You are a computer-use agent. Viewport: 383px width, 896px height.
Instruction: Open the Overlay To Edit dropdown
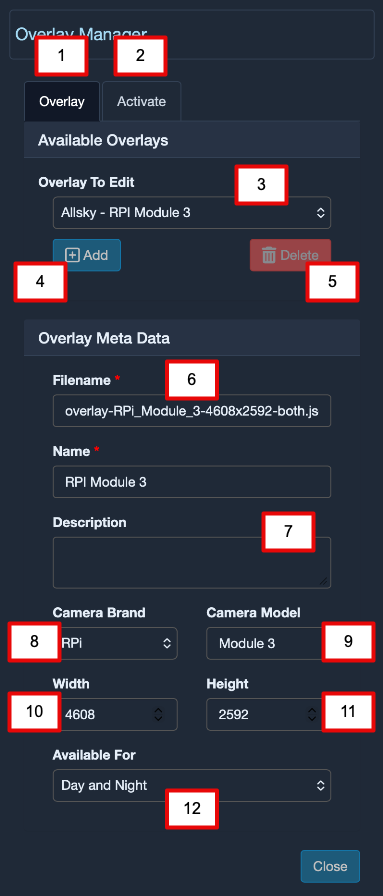tap(192, 213)
